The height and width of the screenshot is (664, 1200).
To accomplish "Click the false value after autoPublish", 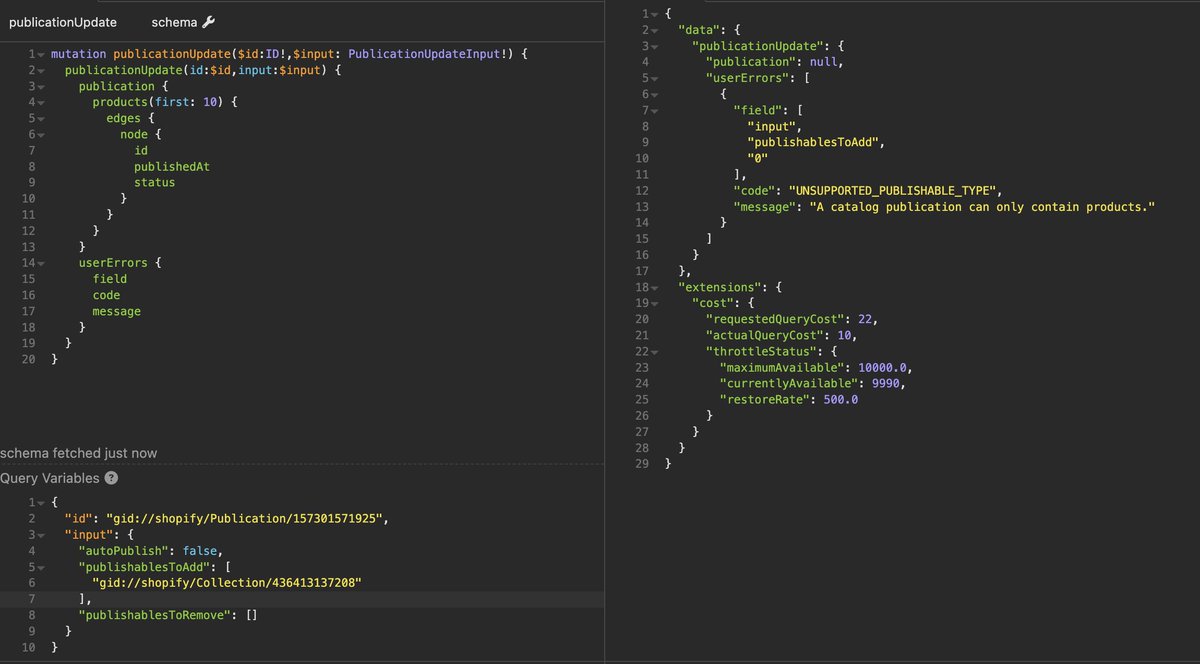I will 200,551.
